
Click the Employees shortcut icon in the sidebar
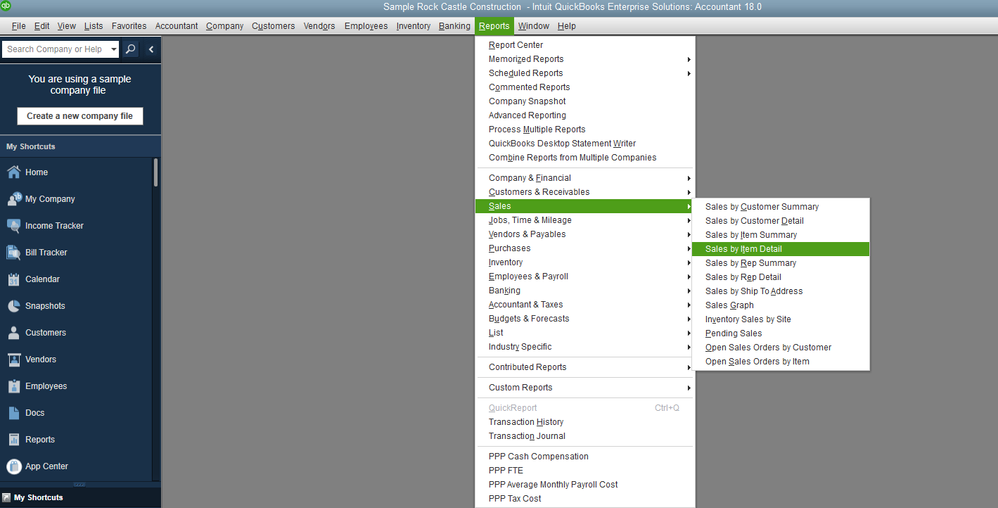[x=13, y=386]
